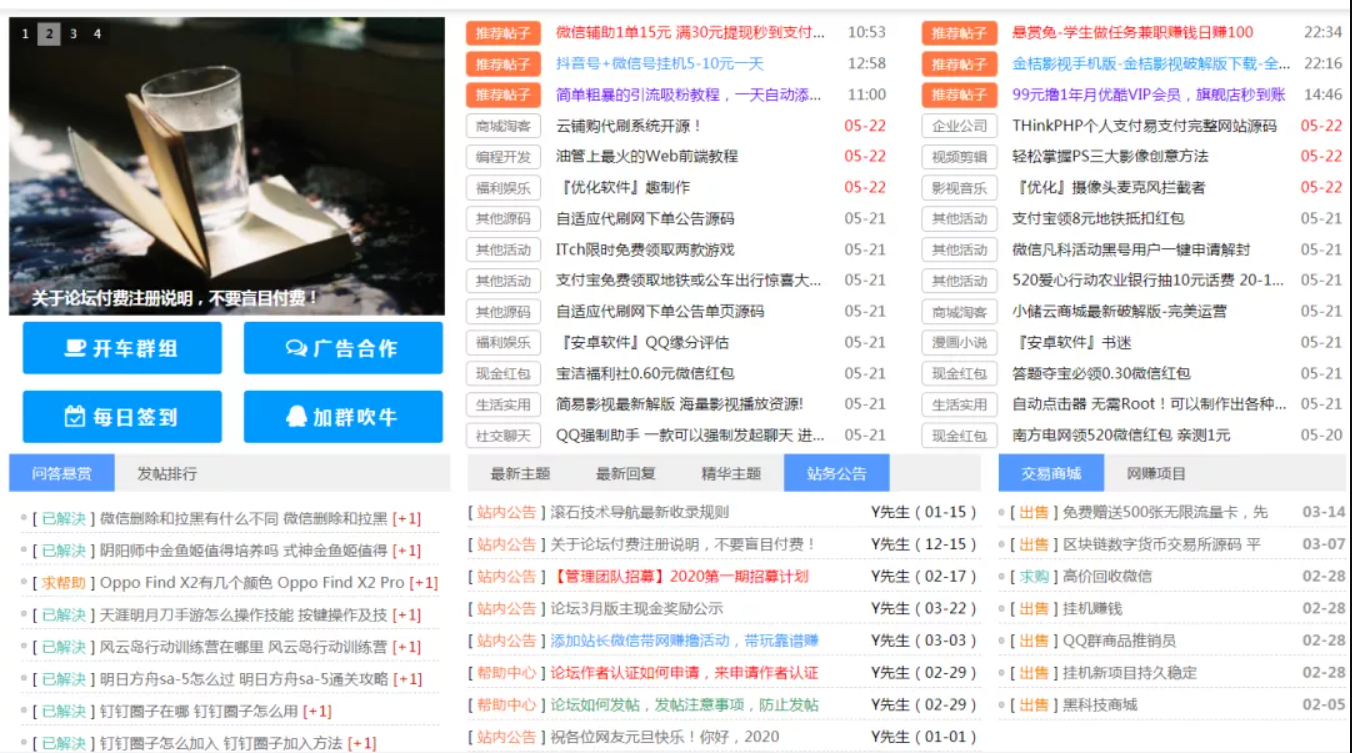Open post 『优化软件』趣制作
The width and height of the screenshot is (1352, 753).
(x=623, y=187)
